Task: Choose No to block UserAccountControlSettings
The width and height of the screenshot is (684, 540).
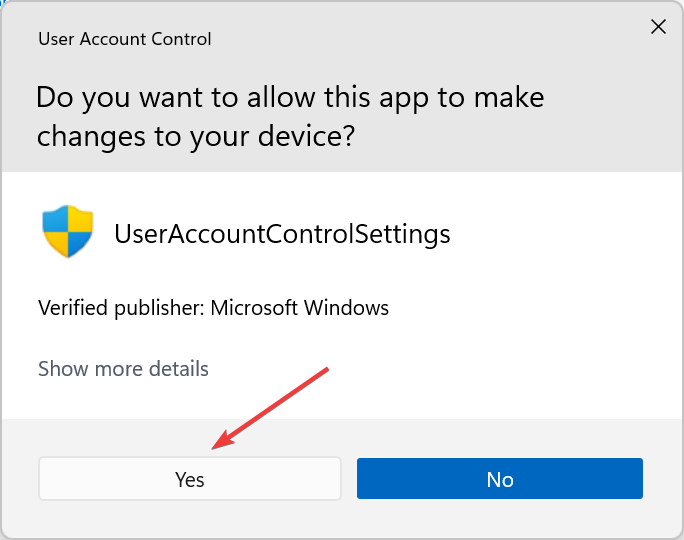Action: 499,478
